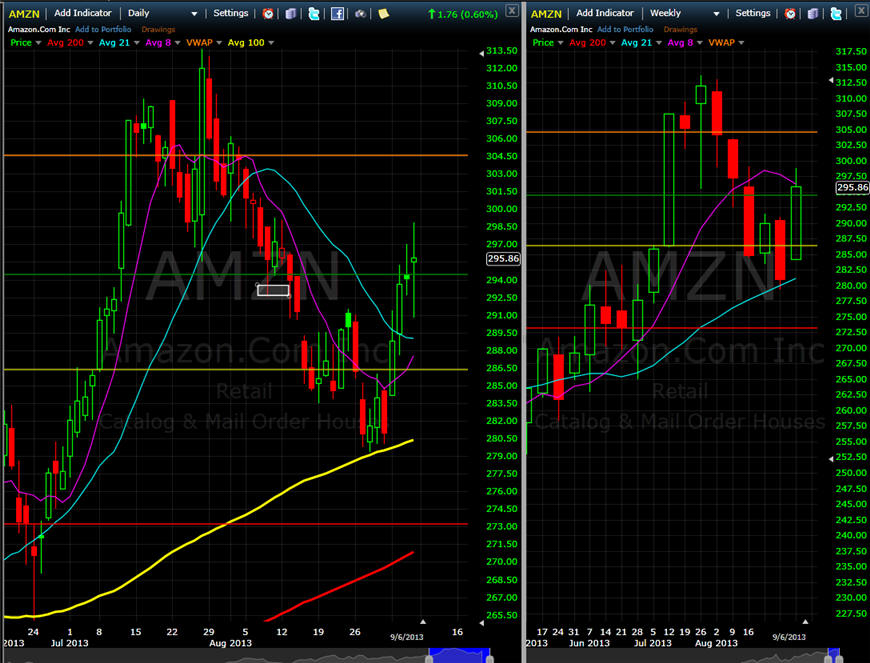This screenshot has width=870, height=663.
Task: Click the VWAP label in Weekly chart
Action: pos(722,43)
